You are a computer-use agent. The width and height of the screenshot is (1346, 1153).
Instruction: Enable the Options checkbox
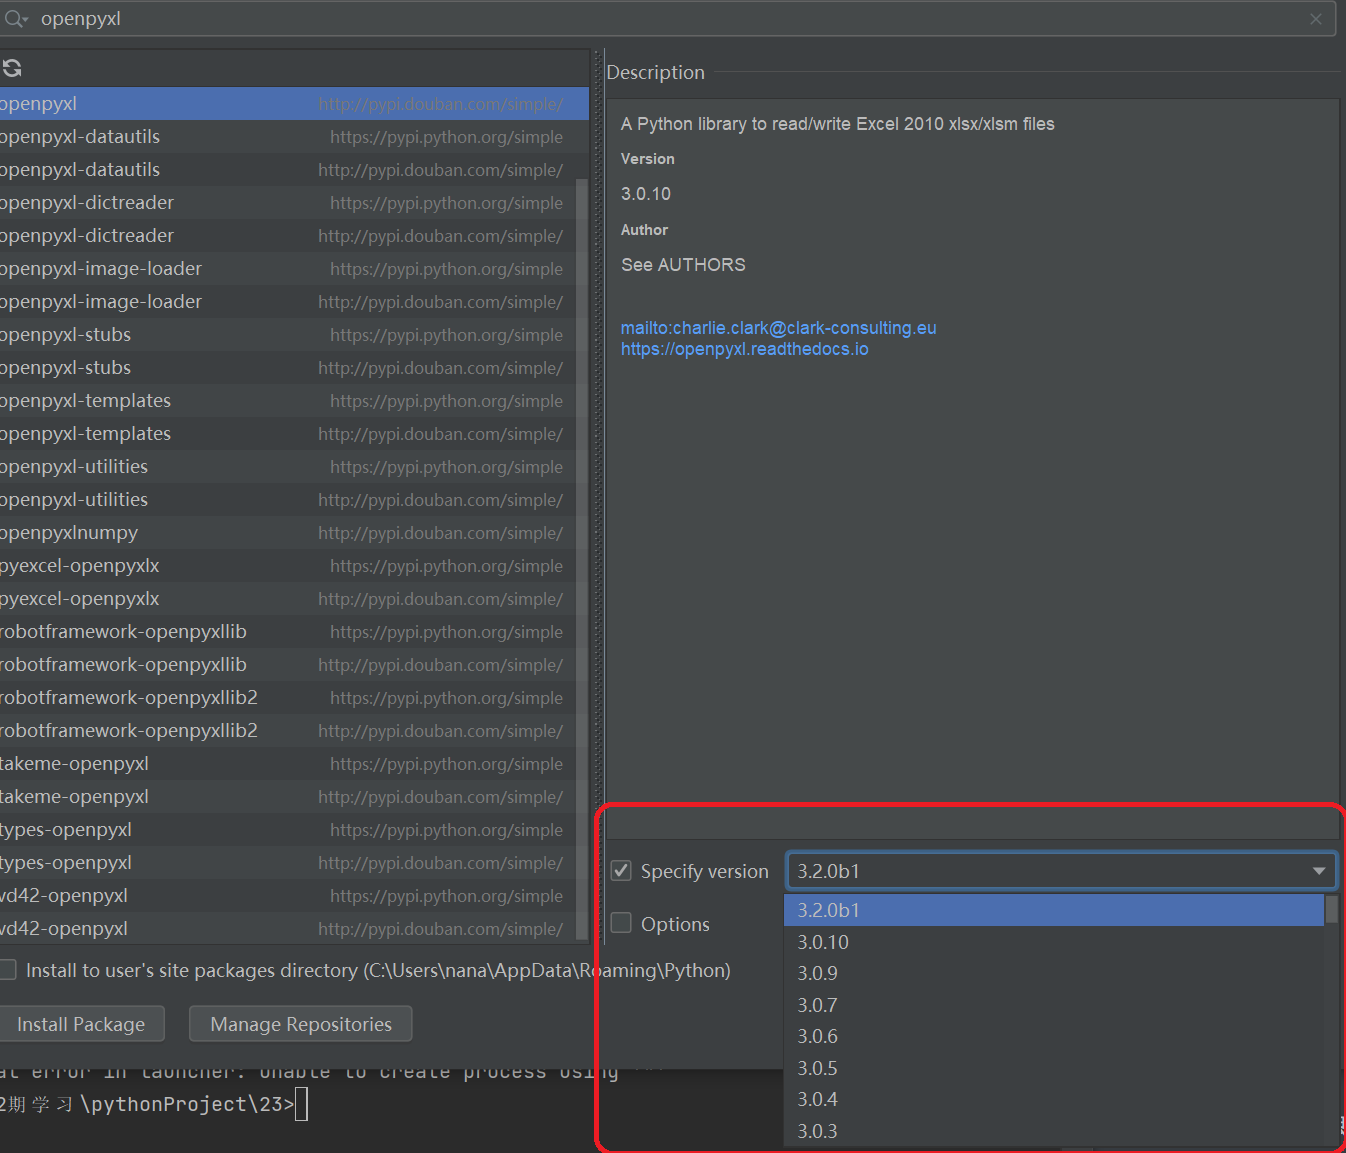tap(621, 923)
